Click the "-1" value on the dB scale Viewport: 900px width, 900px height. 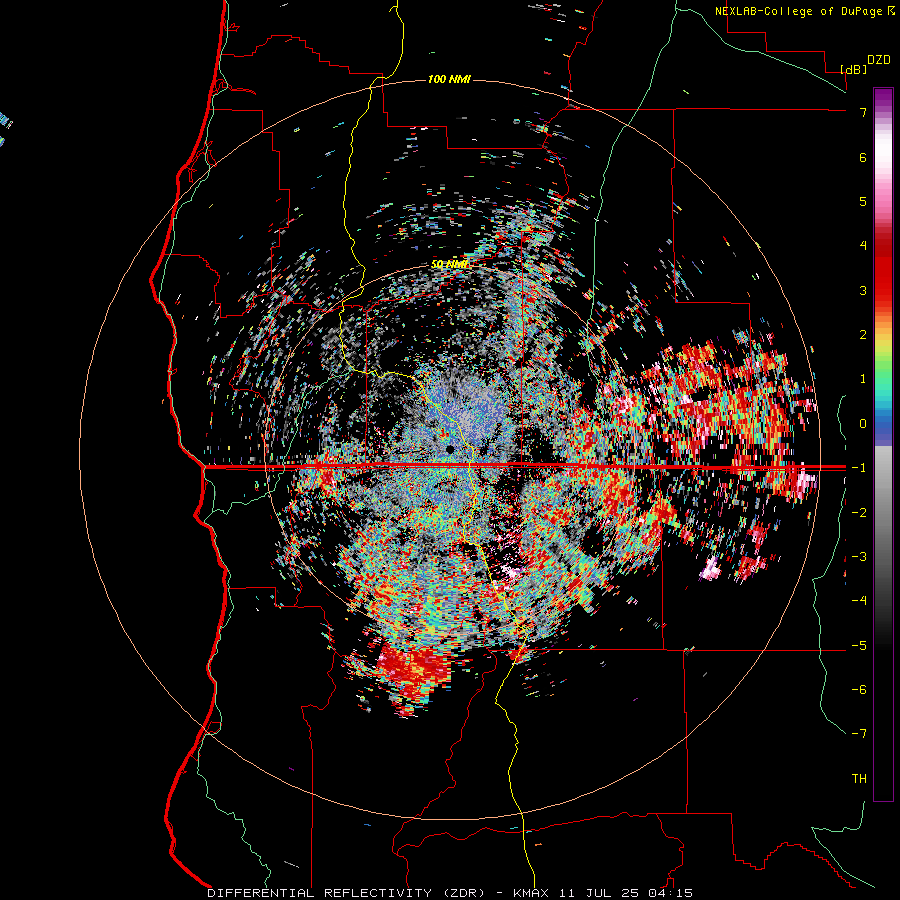point(859,468)
